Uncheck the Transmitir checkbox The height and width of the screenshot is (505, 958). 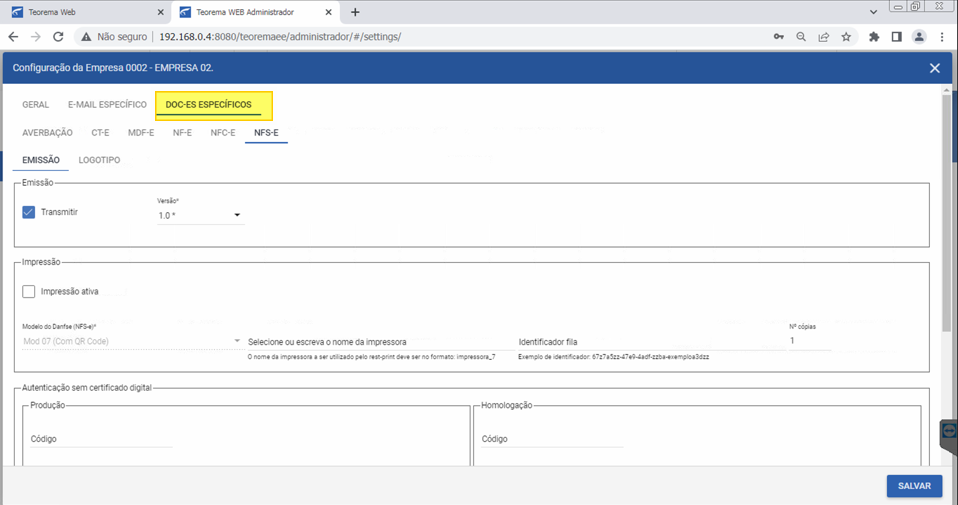[x=29, y=212]
